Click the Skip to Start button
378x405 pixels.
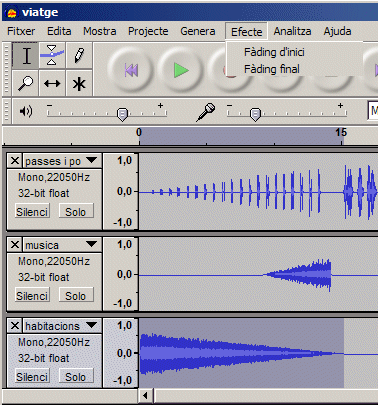pos(131,70)
